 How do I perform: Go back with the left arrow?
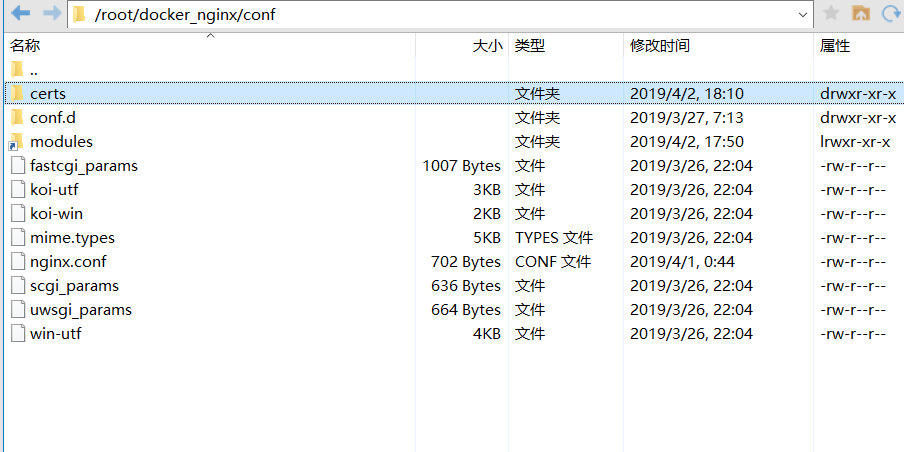(x=21, y=13)
